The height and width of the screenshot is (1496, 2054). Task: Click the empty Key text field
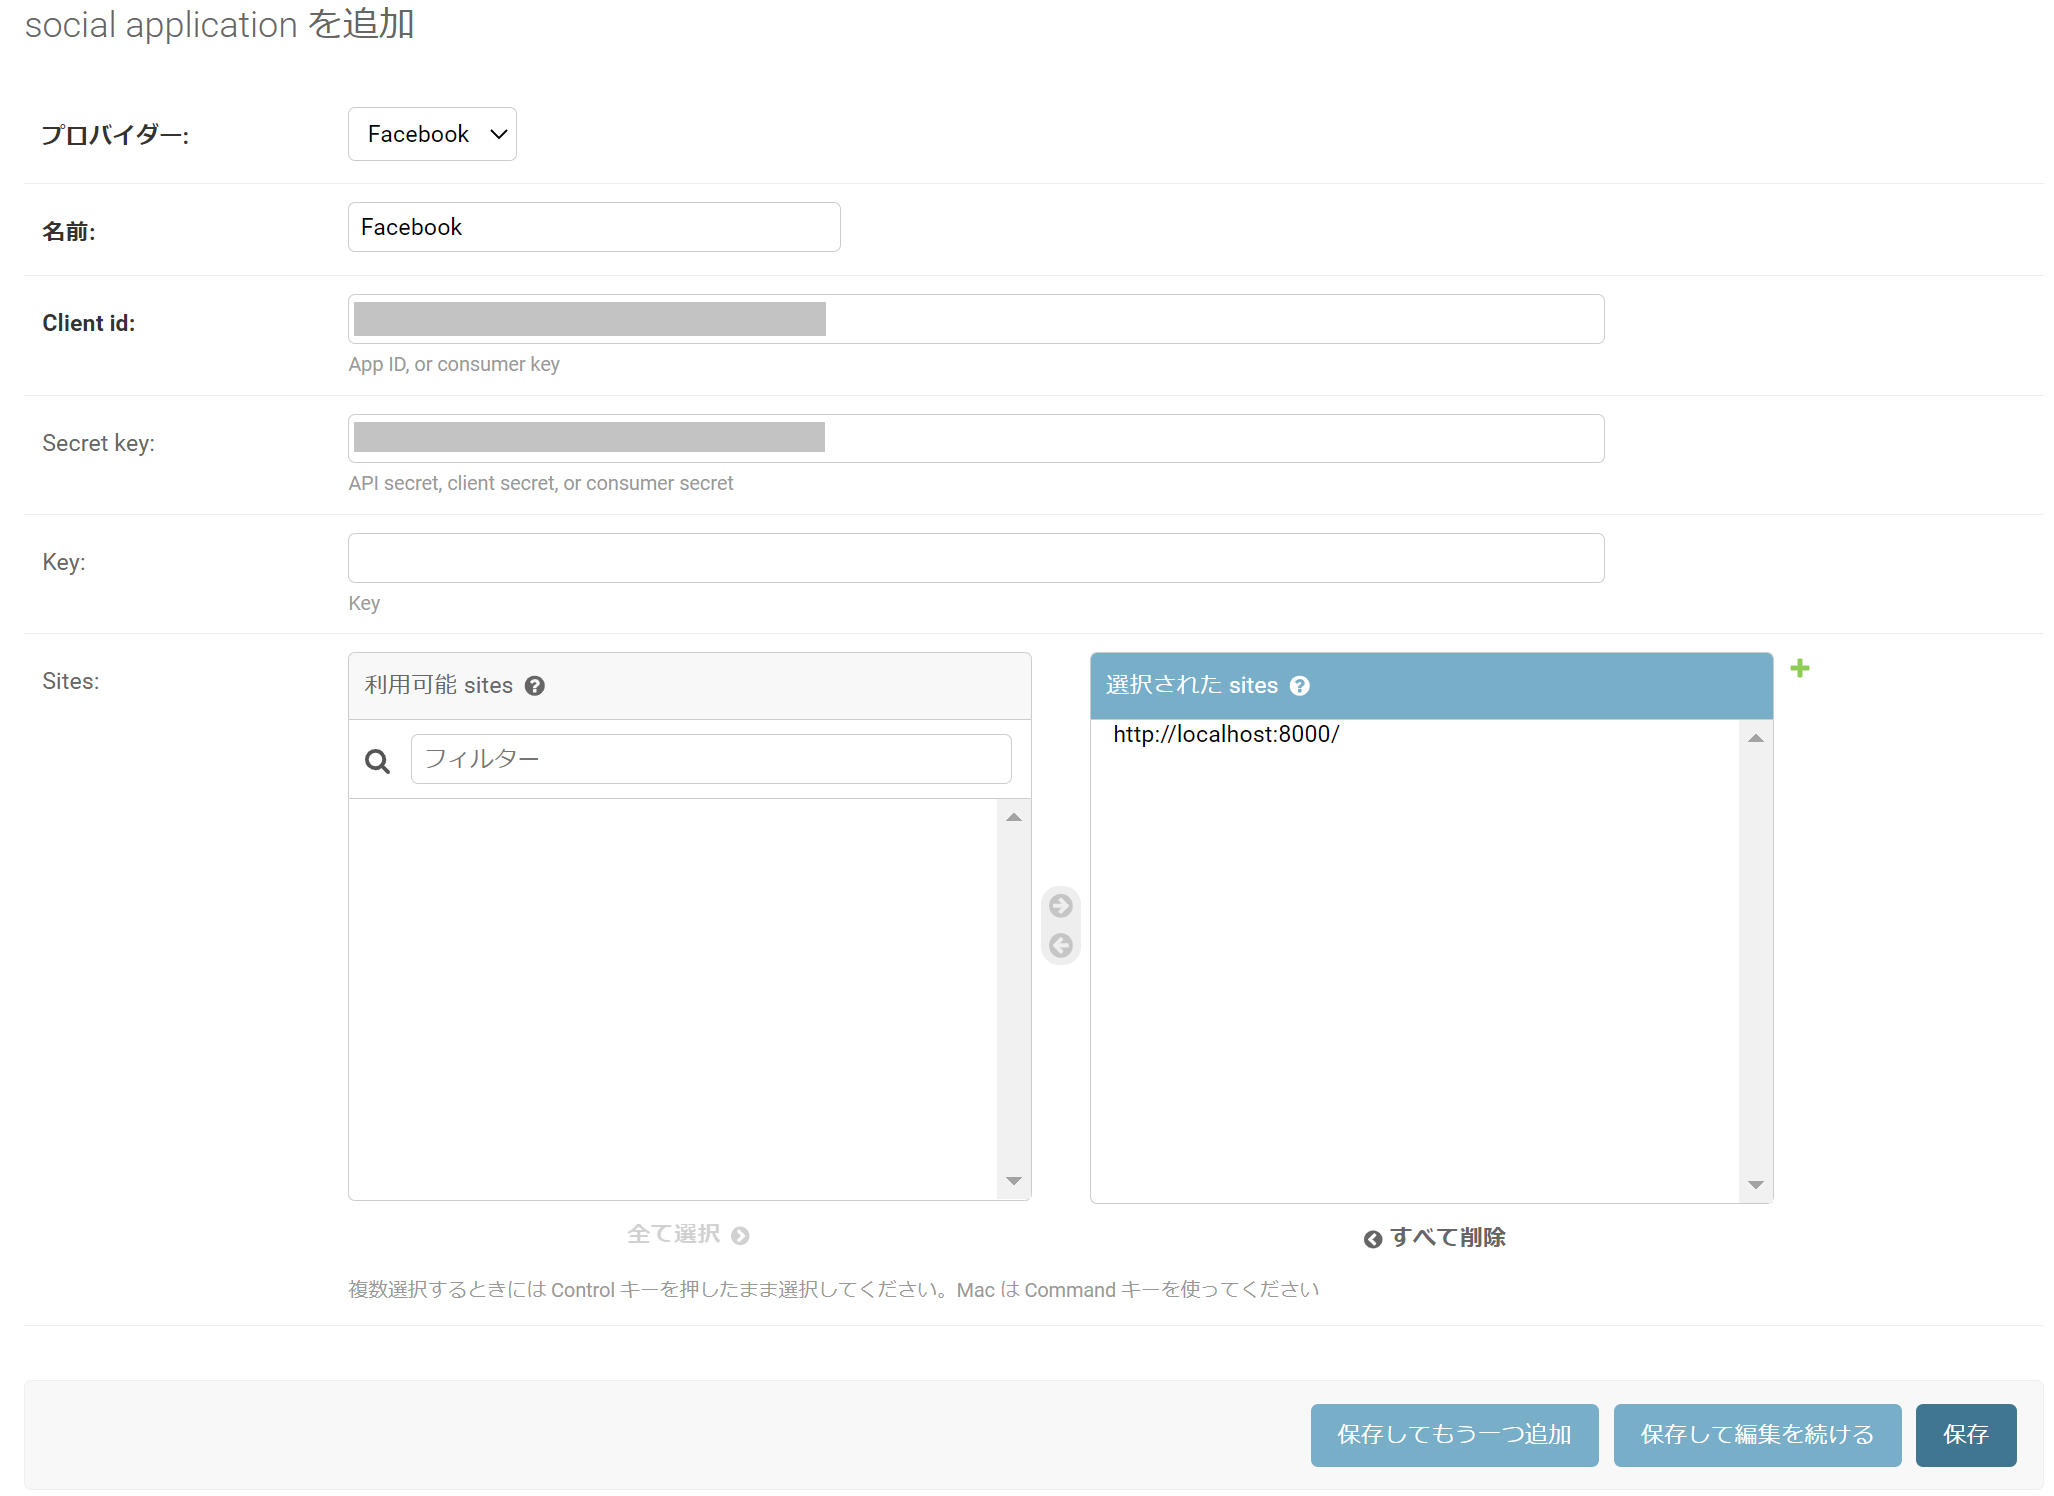pos(975,558)
